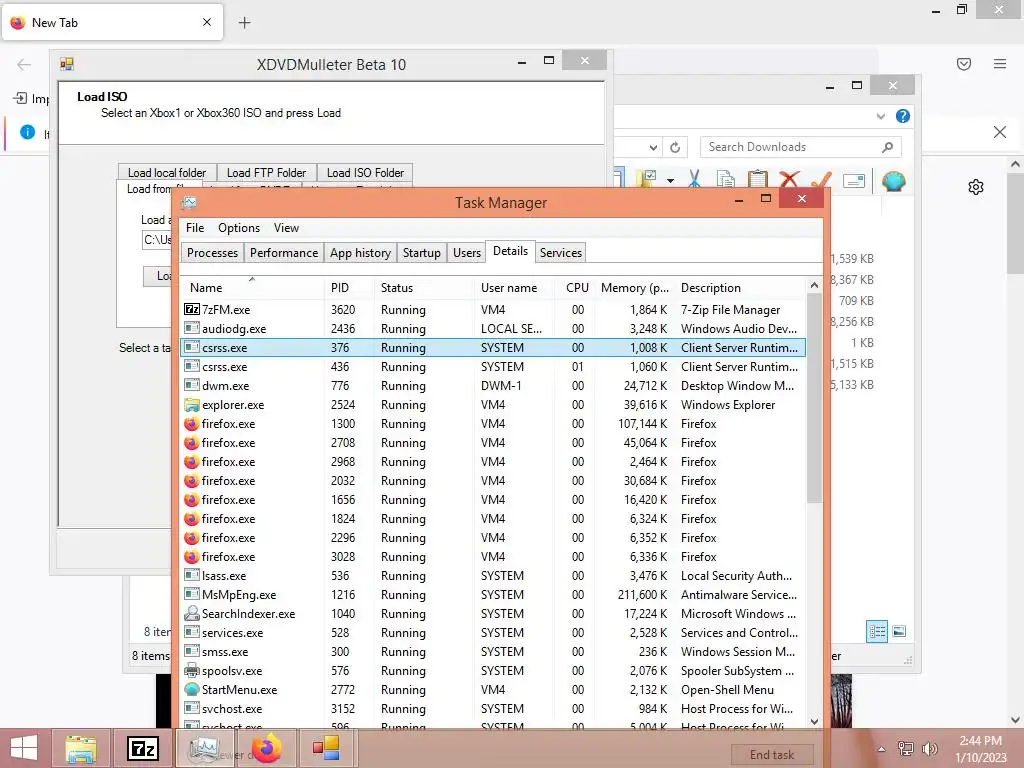Click the XDVDMulleter title bar app icon
Image resolution: width=1024 pixels, height=768 pixels.
click(x=67, y=64)
